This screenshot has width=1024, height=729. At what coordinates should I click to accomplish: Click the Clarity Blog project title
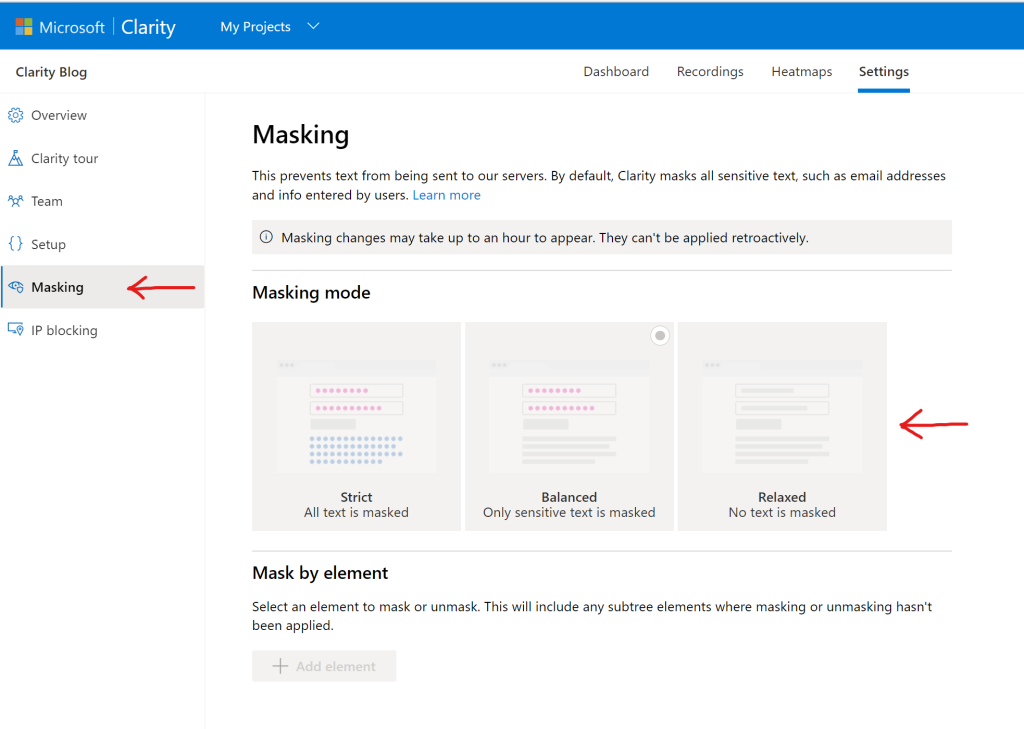click(51, 72)
